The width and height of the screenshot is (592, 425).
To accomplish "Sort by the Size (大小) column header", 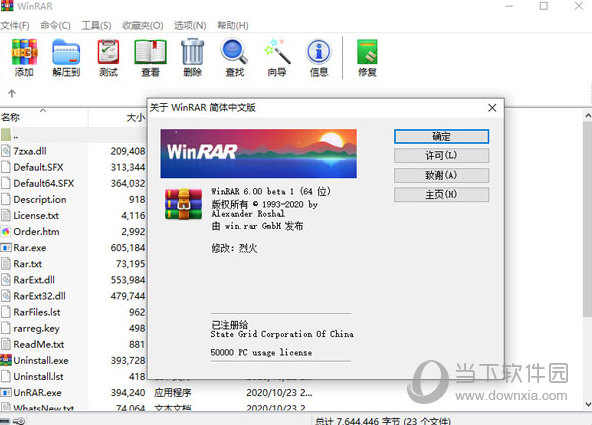I will tap(117, 117).
